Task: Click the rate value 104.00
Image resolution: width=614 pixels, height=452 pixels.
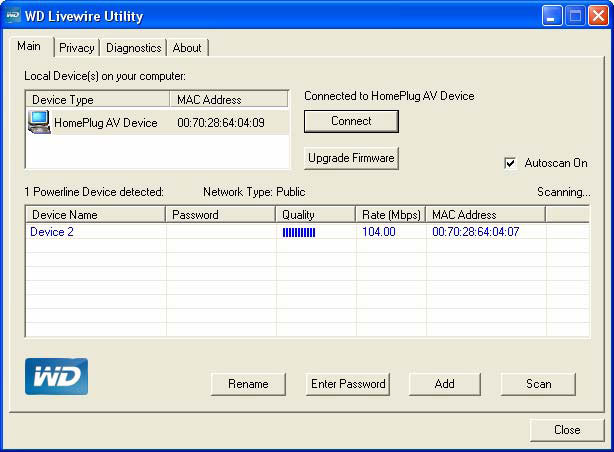Action: [379, 232]
